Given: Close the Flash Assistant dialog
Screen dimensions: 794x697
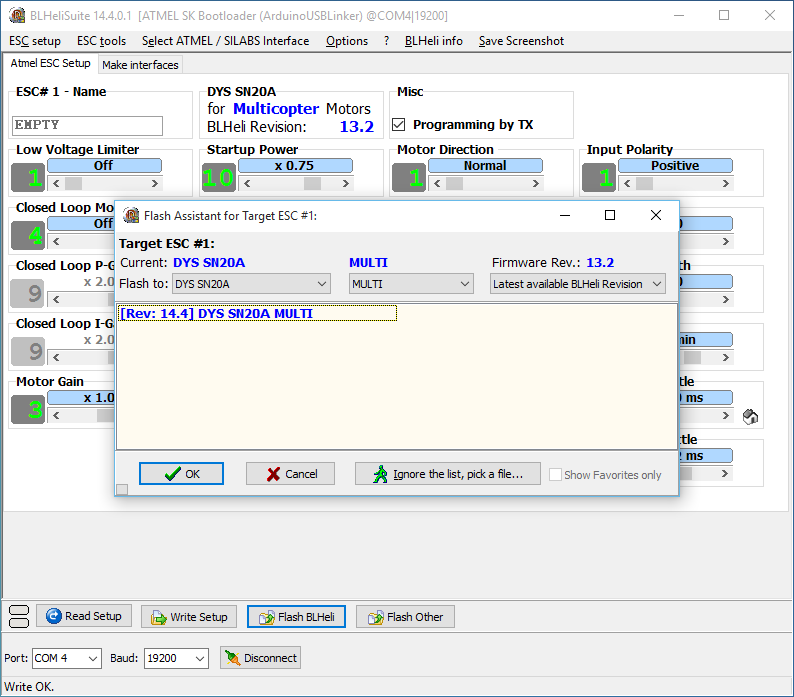Looking at the screenshot, I should pyautogui.click(x=656, y=215).
